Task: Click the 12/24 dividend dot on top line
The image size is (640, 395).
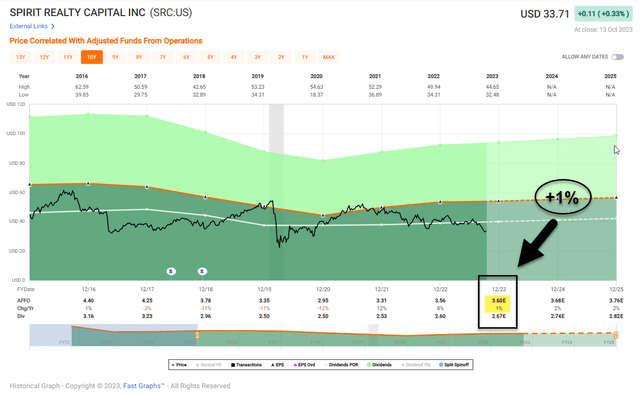Action: 558,139
